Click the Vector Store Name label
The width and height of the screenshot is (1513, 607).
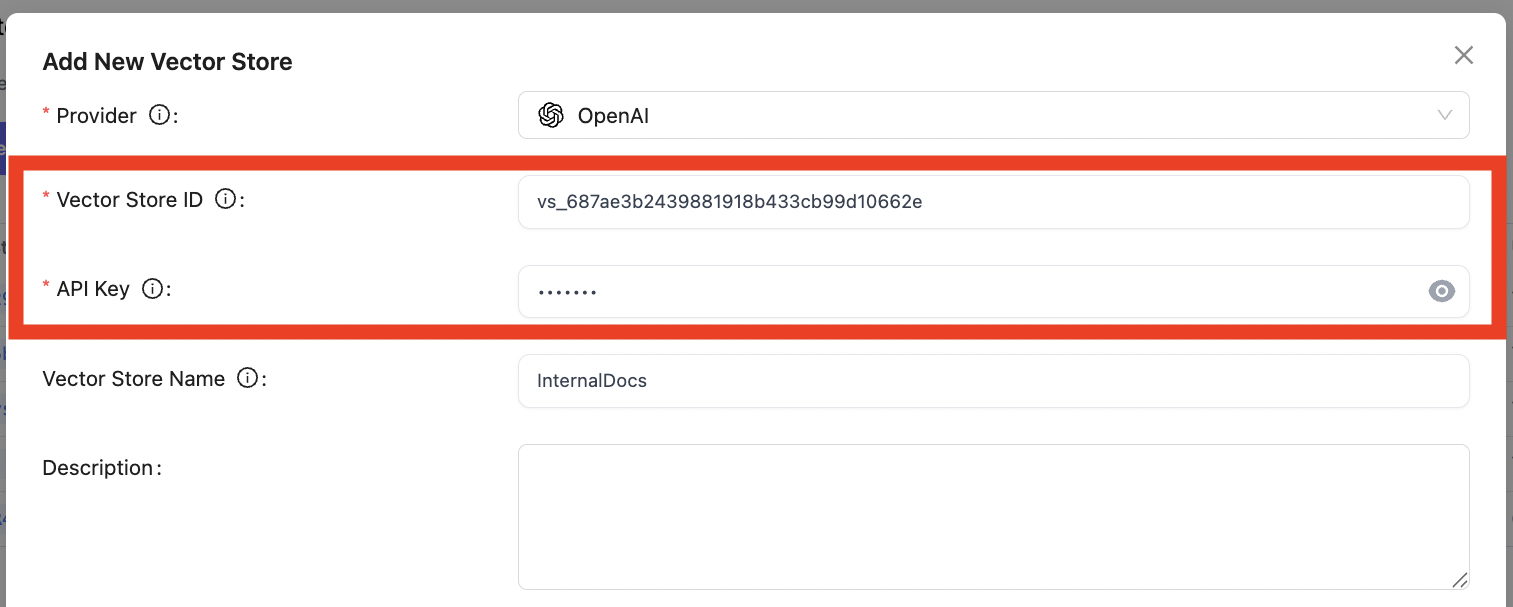coord(133,379)
